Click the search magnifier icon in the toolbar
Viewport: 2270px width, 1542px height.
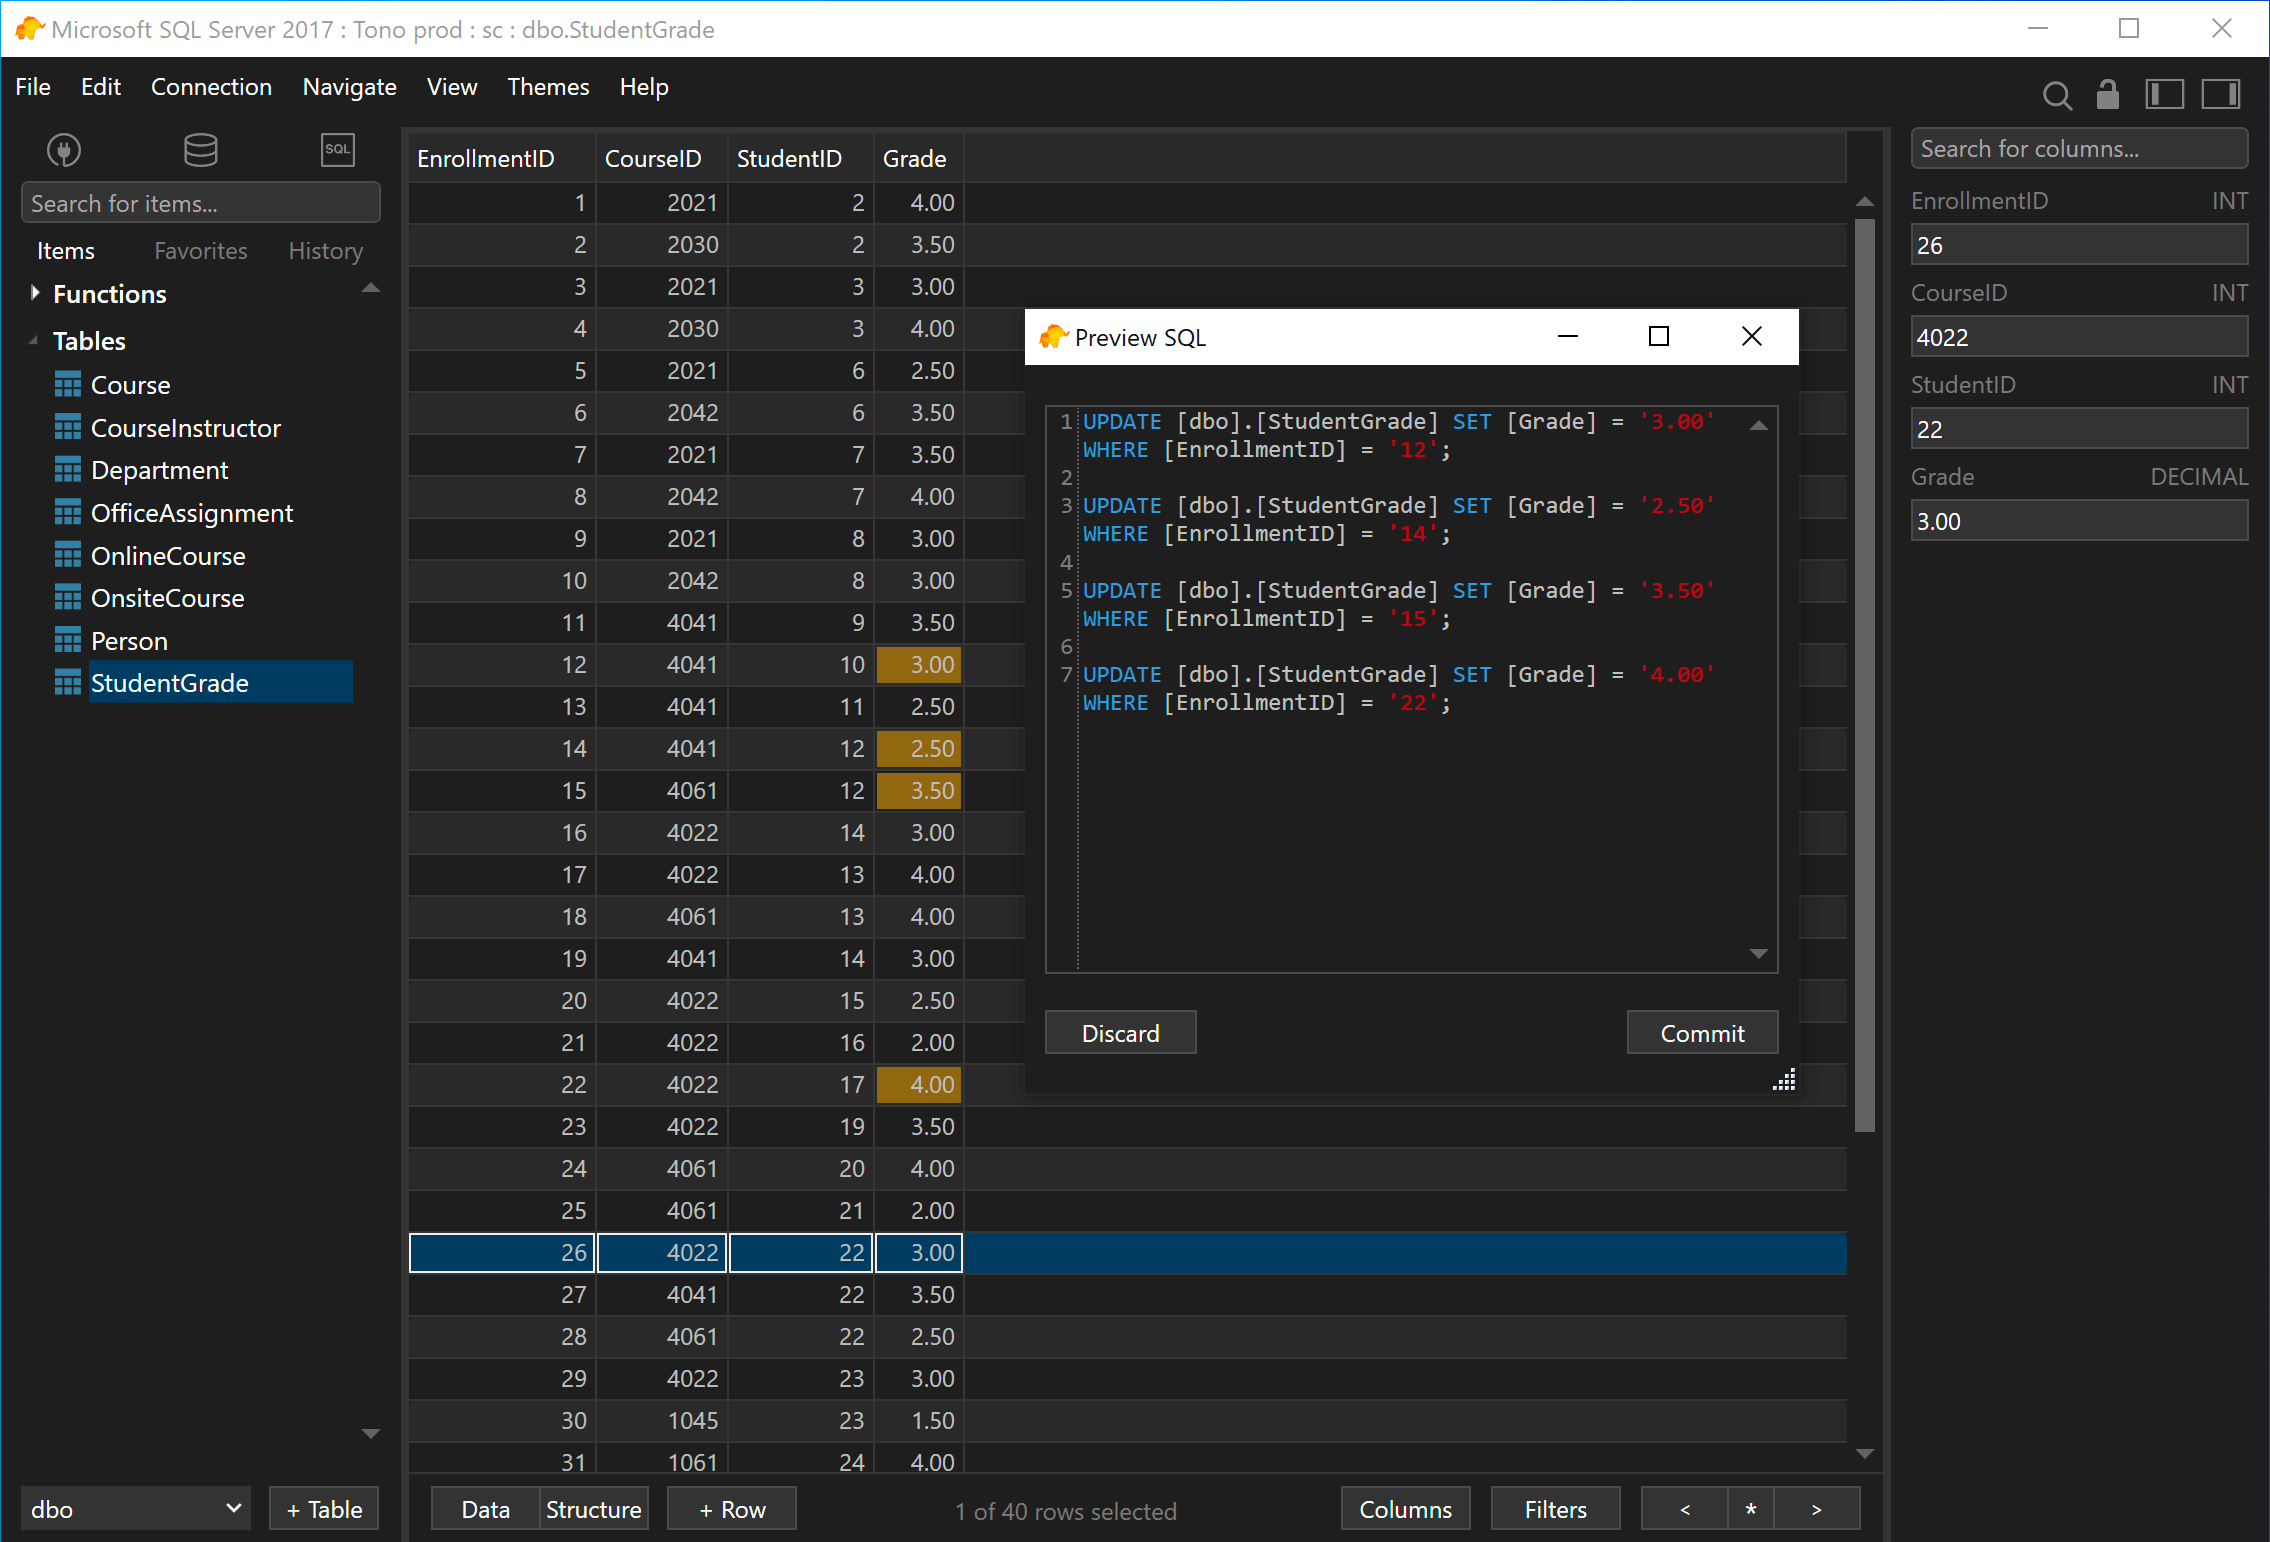[2056, 95]
